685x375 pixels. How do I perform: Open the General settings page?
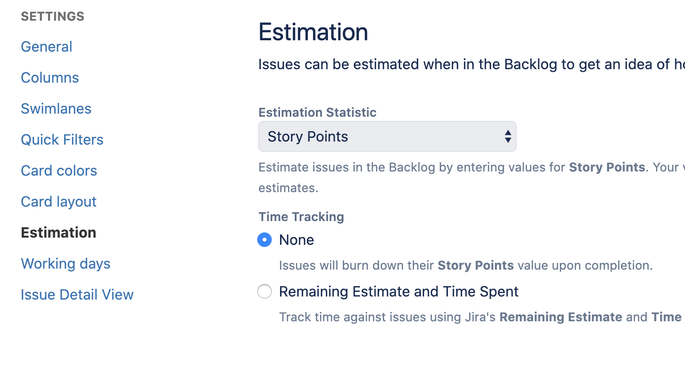pos(46,47)
